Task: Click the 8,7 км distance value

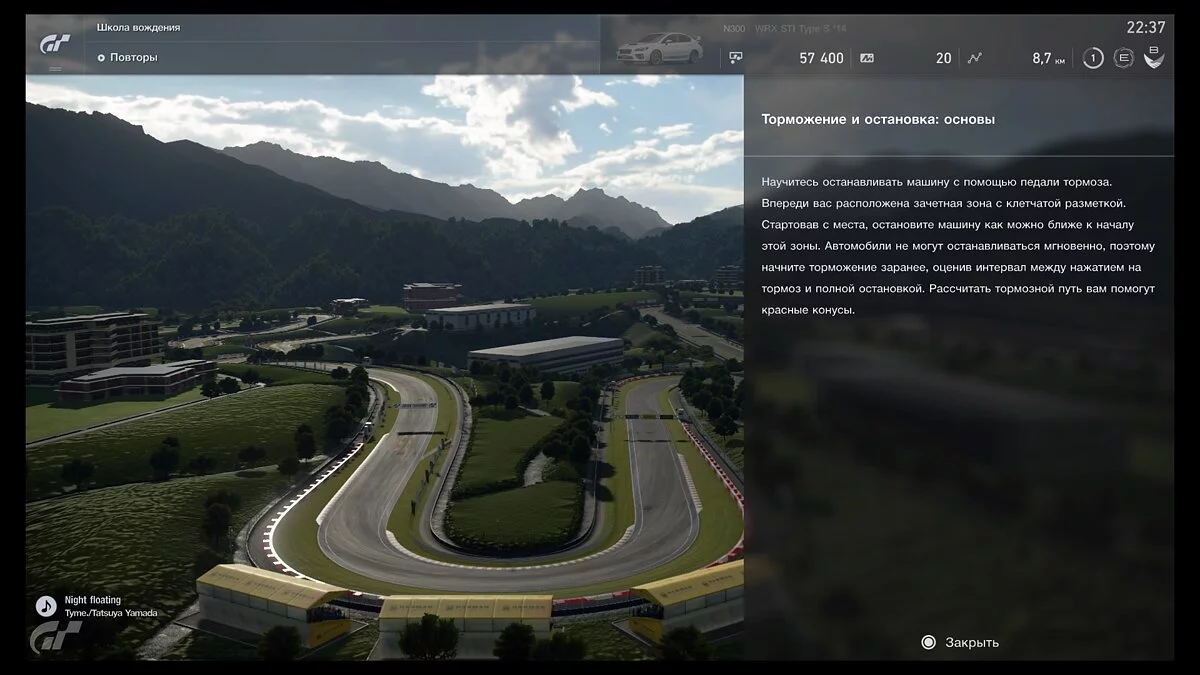Action: click(1049, 58)
